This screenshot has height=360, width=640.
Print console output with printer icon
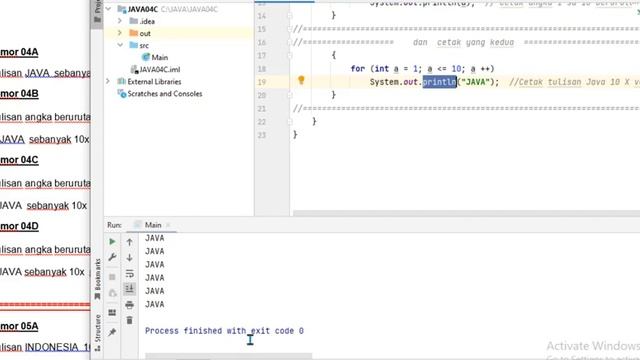click(x=129, y=304)
